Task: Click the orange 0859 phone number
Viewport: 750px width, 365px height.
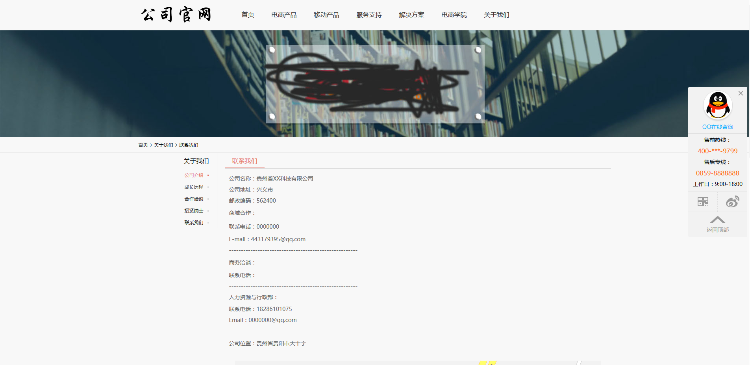Action: [x=717, y=173]
